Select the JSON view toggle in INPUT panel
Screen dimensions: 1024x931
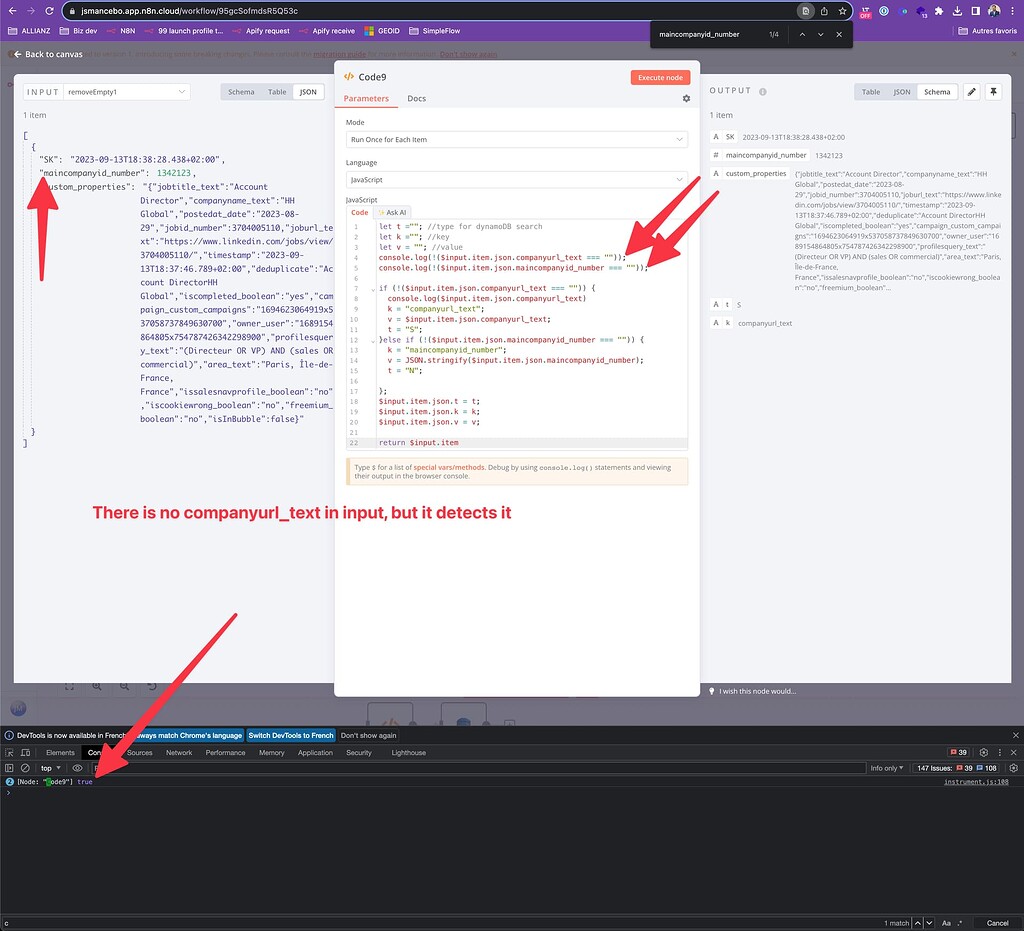point(307,91)
